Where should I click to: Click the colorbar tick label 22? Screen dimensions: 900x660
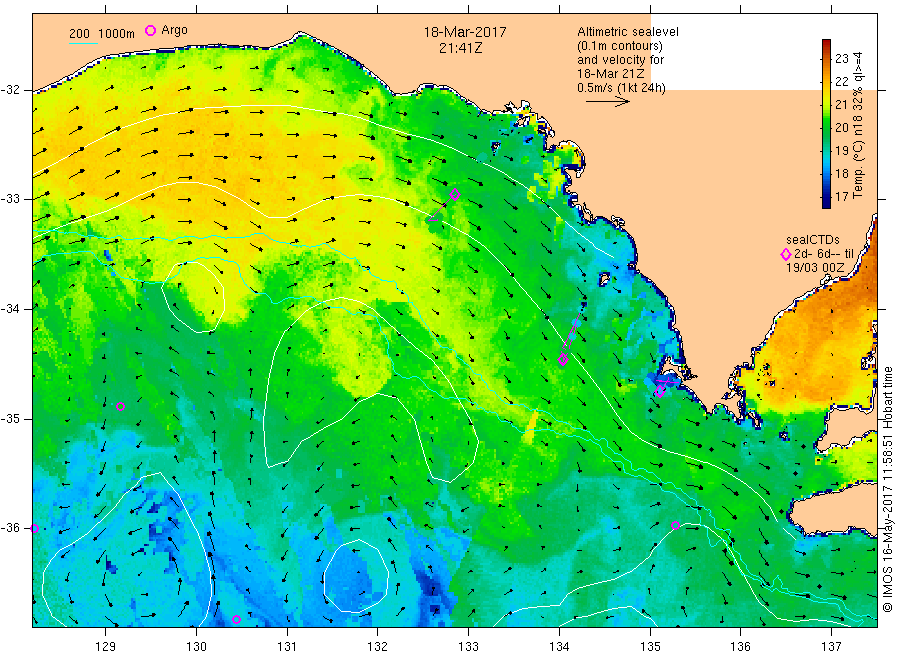point(841,81)
